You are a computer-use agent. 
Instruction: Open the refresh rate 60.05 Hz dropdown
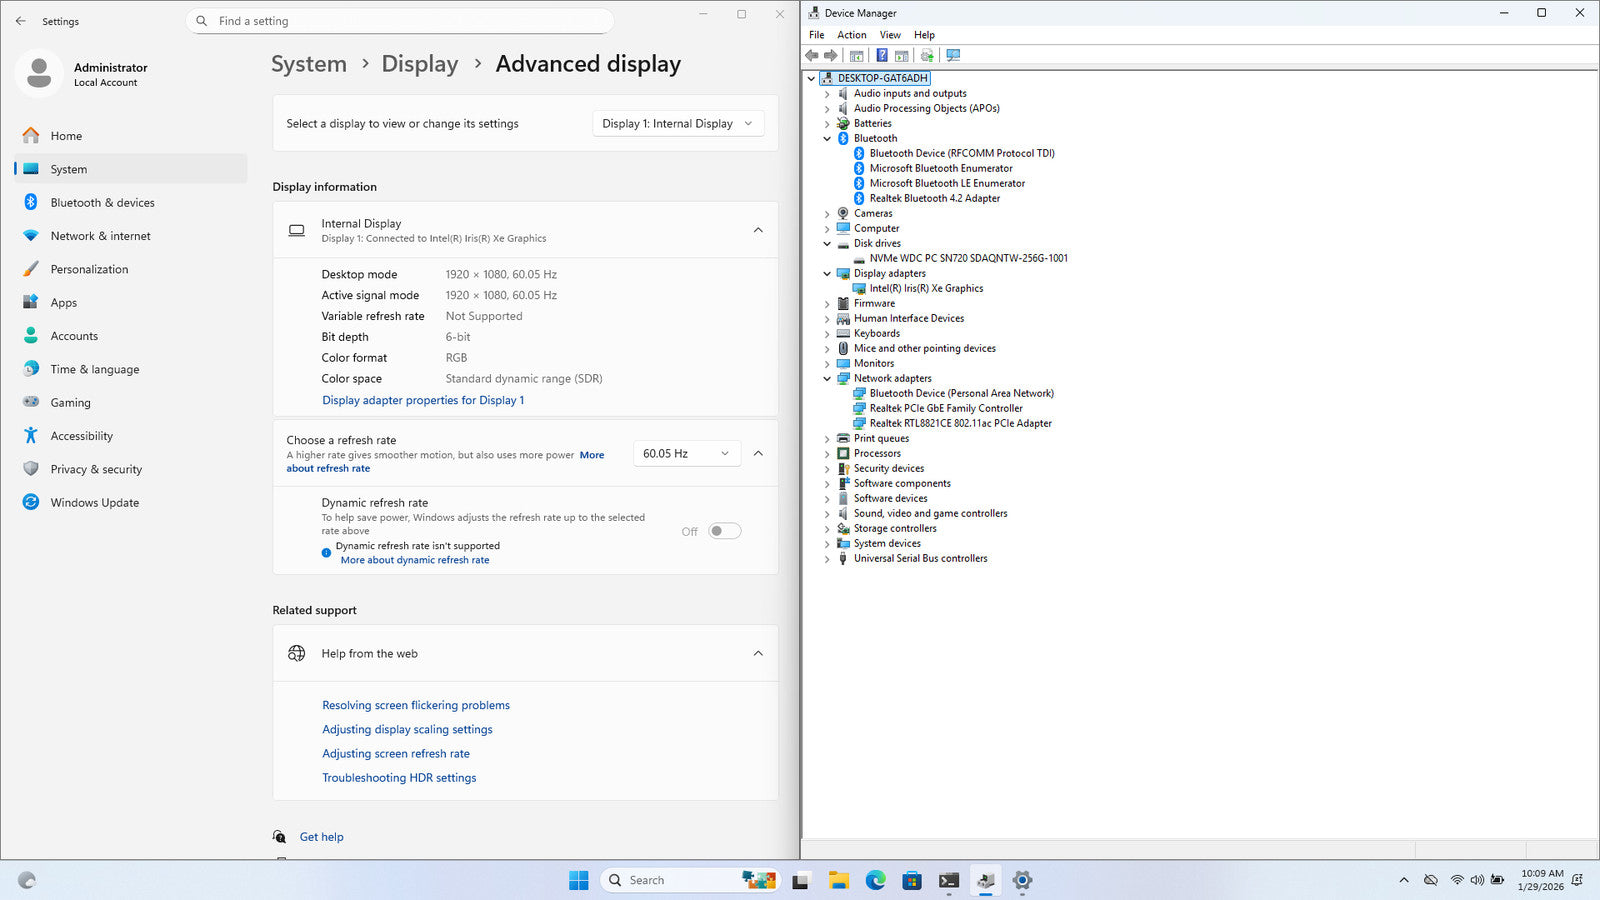(686, 454)
